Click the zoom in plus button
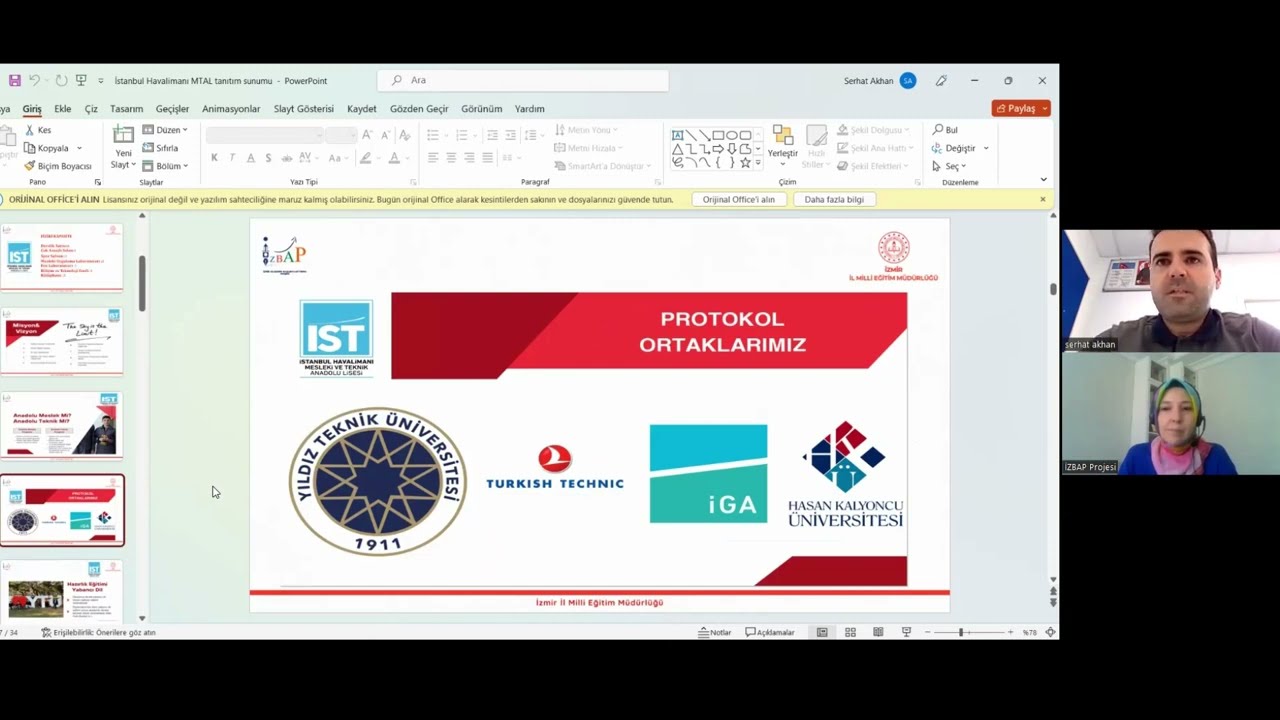The image size is (1280, 720). (1010, 632)
